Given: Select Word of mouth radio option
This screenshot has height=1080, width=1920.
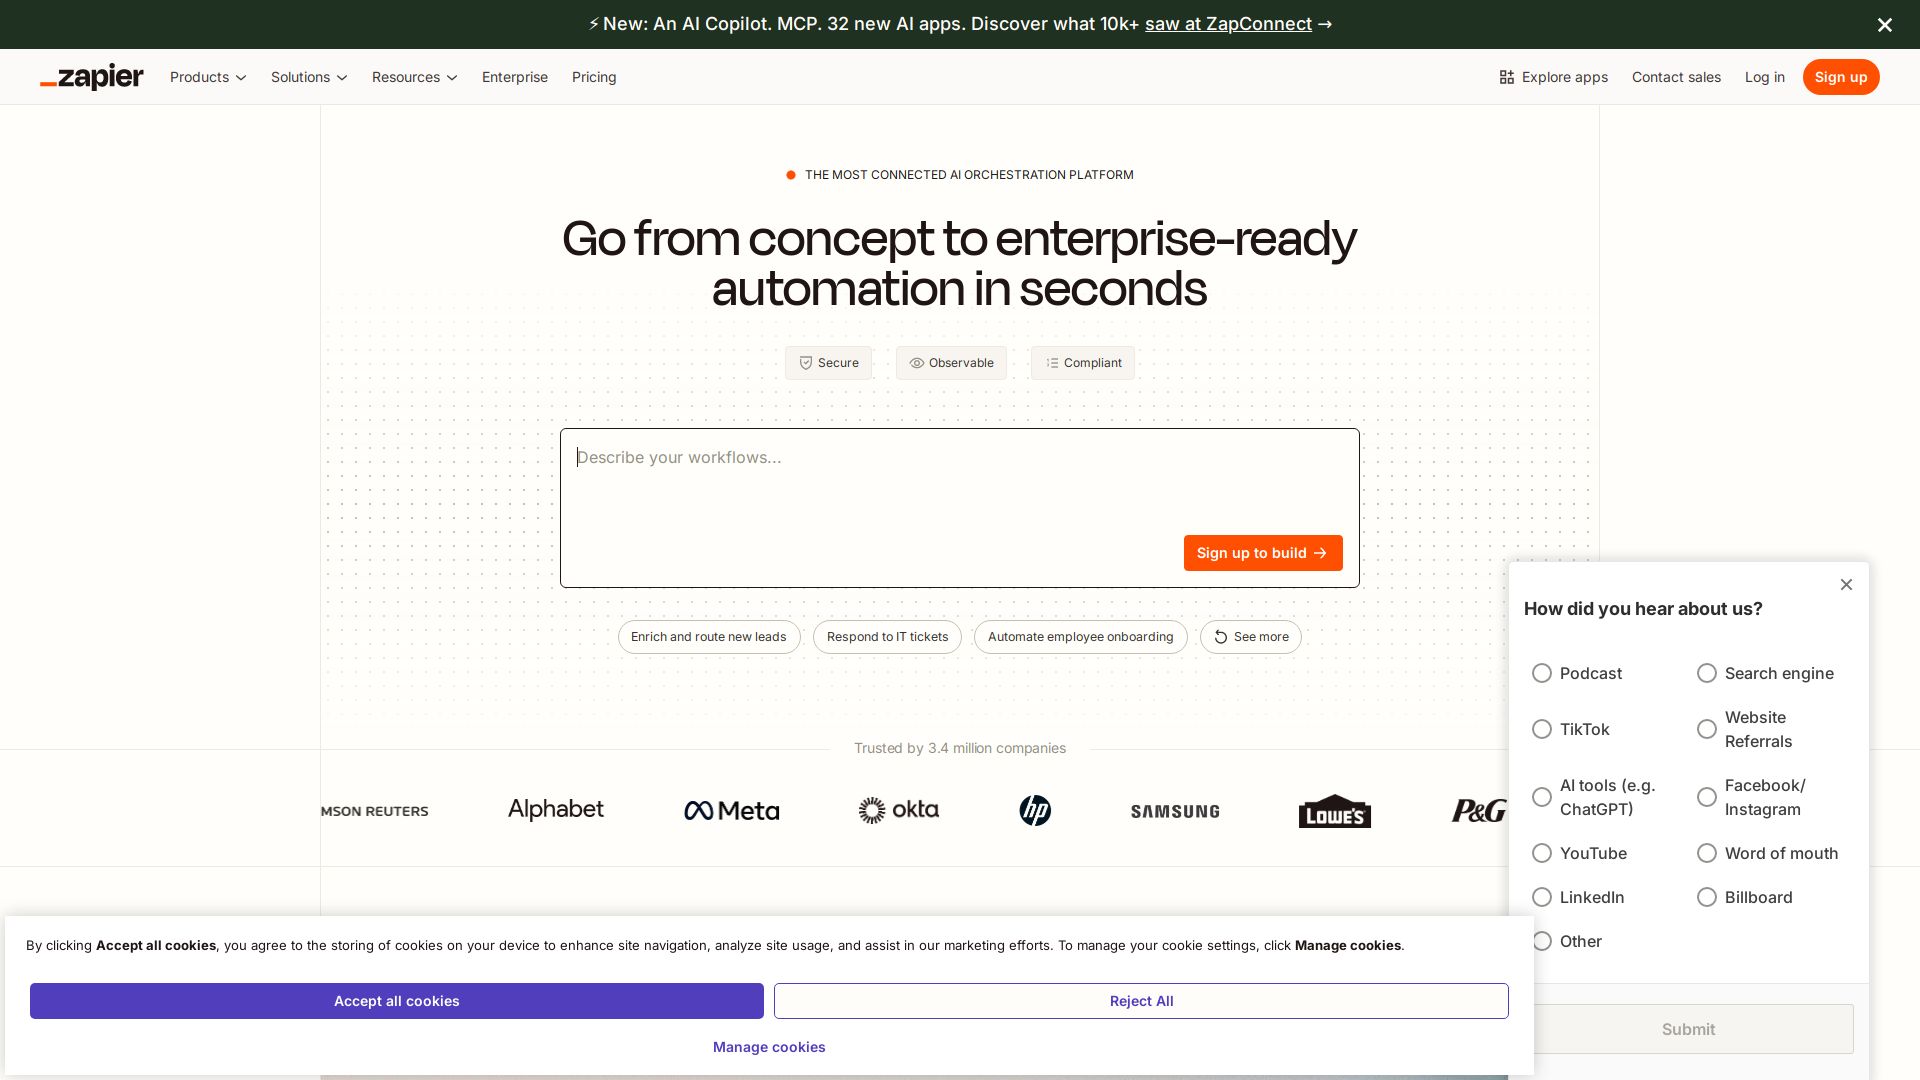Looking at the screenshot, I should 1707,853.
